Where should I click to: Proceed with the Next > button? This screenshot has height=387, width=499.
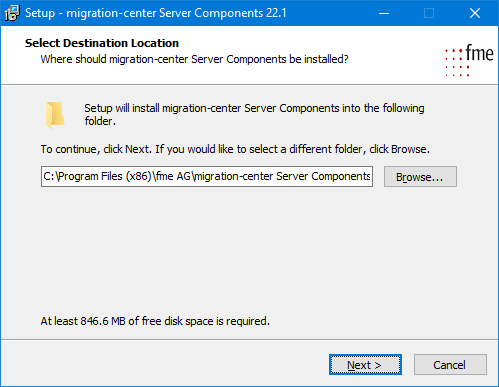click(x=365, y=365)
